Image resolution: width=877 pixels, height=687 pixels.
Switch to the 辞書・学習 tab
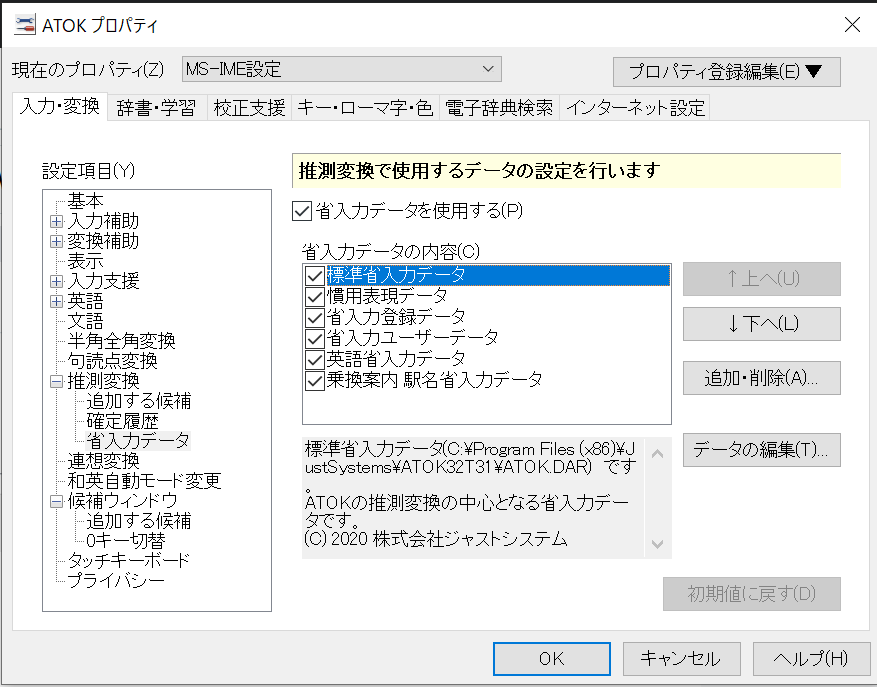157,108
